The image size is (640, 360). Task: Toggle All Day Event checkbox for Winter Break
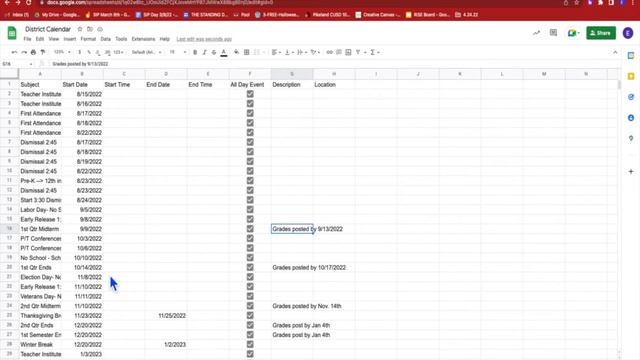250,344
